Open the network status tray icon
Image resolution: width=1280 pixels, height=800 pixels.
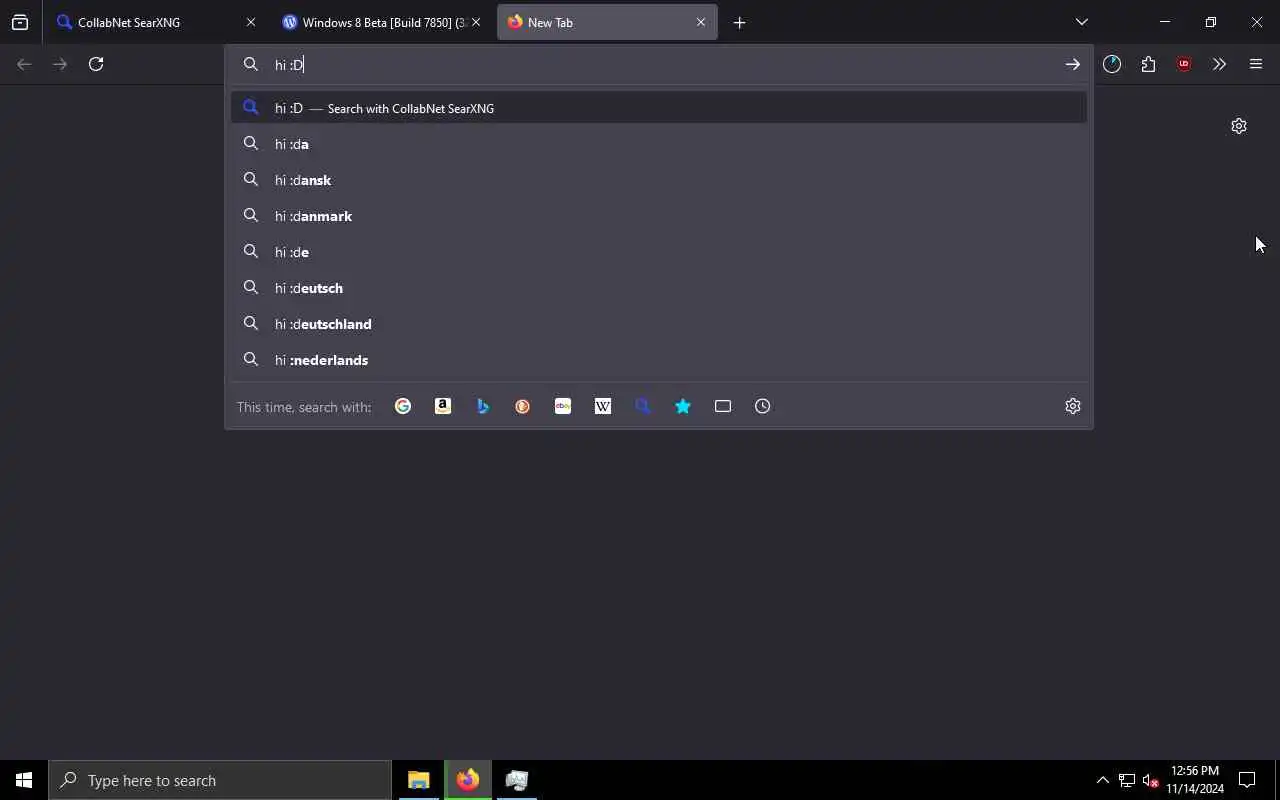tap(1126, 780)
